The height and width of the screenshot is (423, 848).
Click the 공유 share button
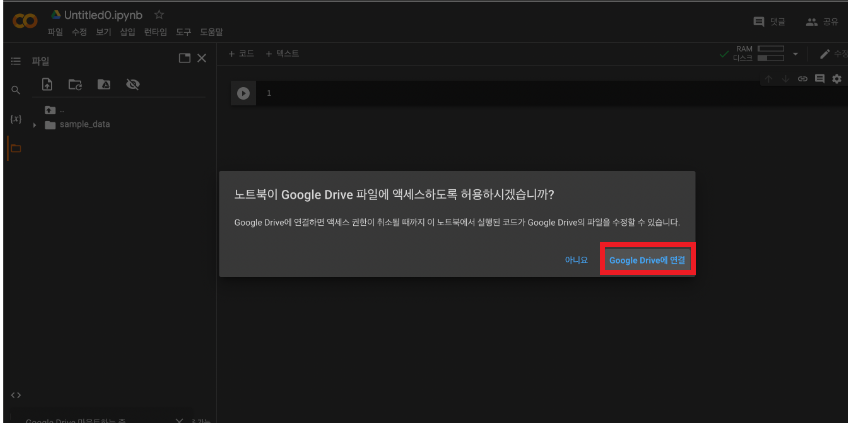point(822,22)
